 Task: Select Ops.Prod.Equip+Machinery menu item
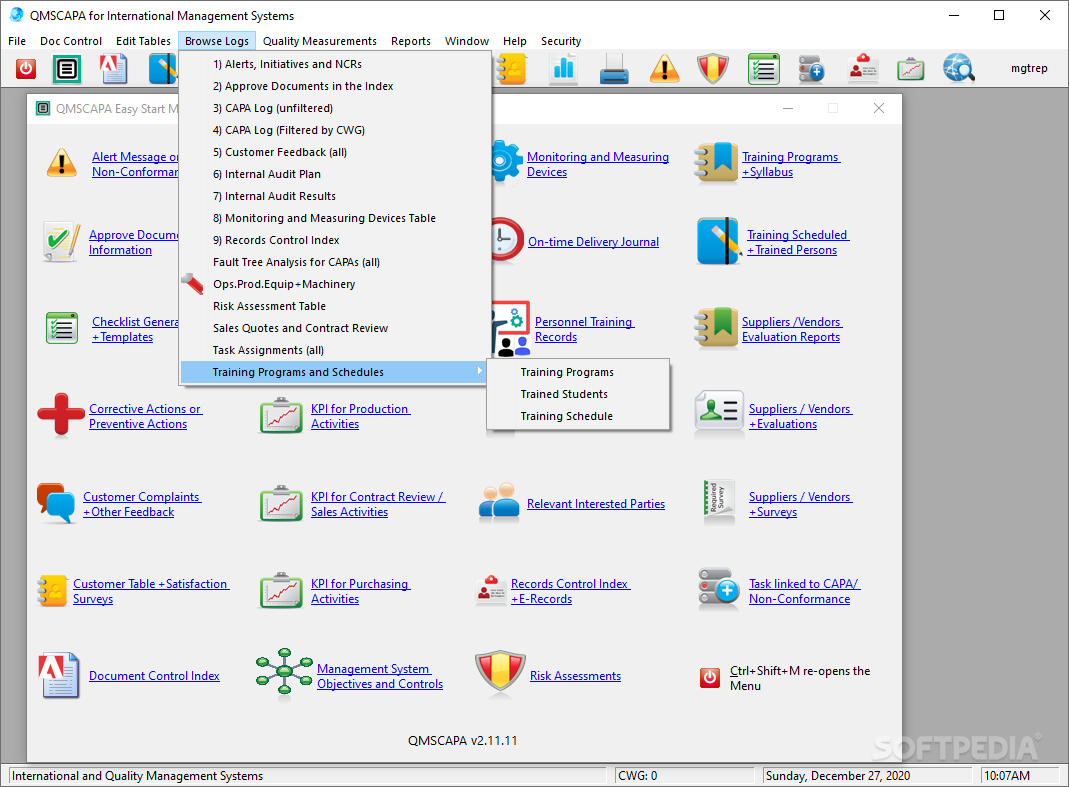point(335,284)
